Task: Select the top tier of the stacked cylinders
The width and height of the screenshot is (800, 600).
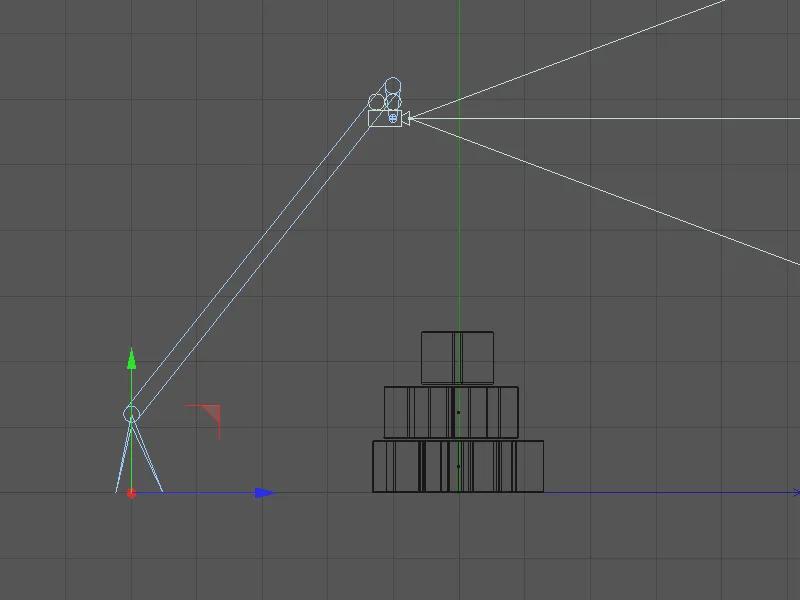Action: click(x=457, y=358)
